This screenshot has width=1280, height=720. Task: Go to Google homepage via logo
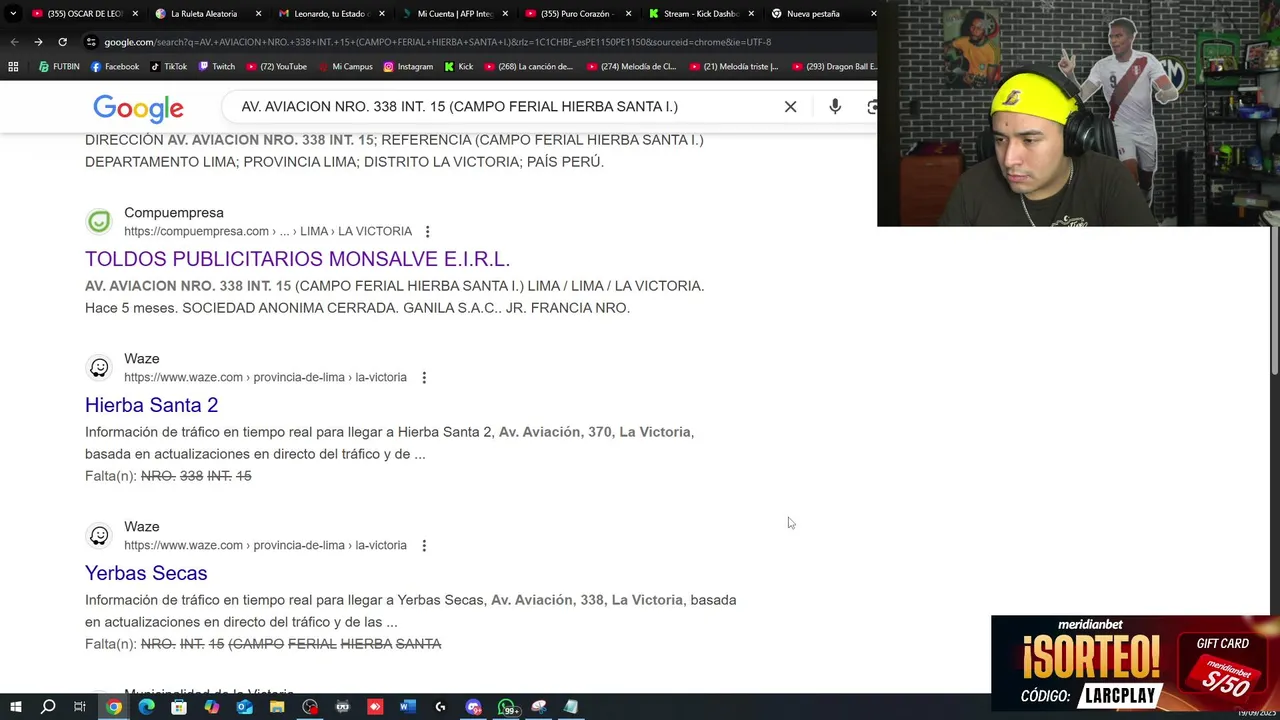coord(138,108)
